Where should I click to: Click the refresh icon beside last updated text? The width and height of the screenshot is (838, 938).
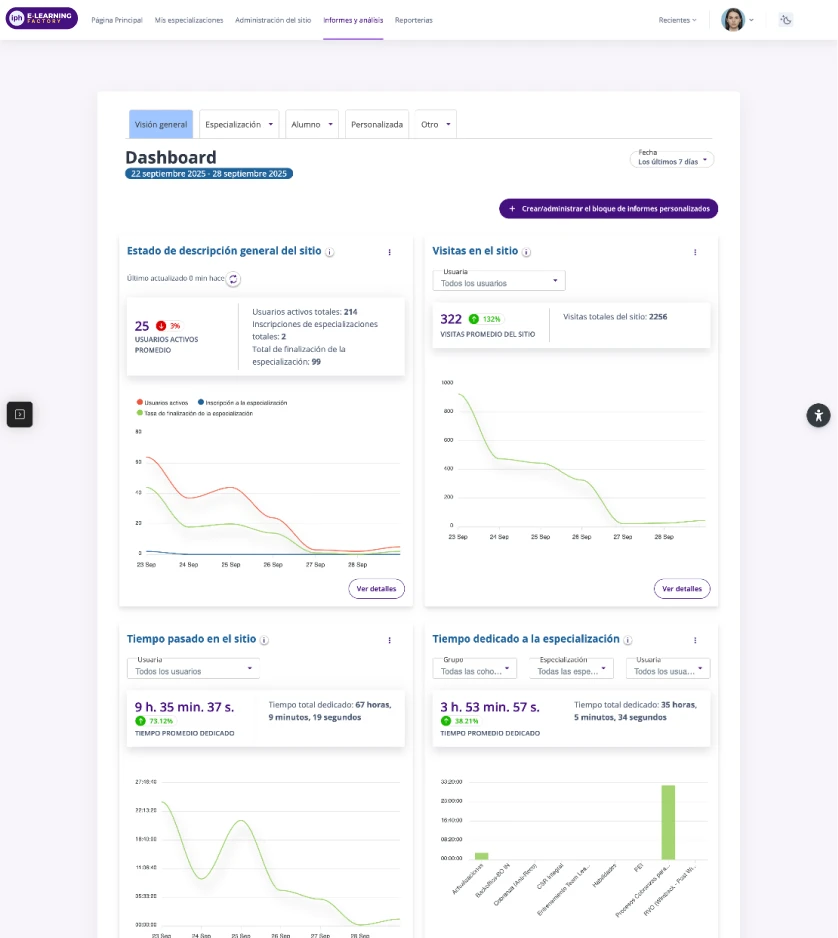click(233, 280)
